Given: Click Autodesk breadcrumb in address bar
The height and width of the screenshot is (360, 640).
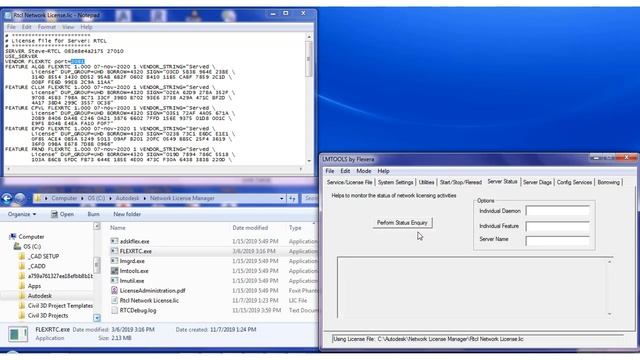Looking at the screenshot, I should click(x=127, y=198).
